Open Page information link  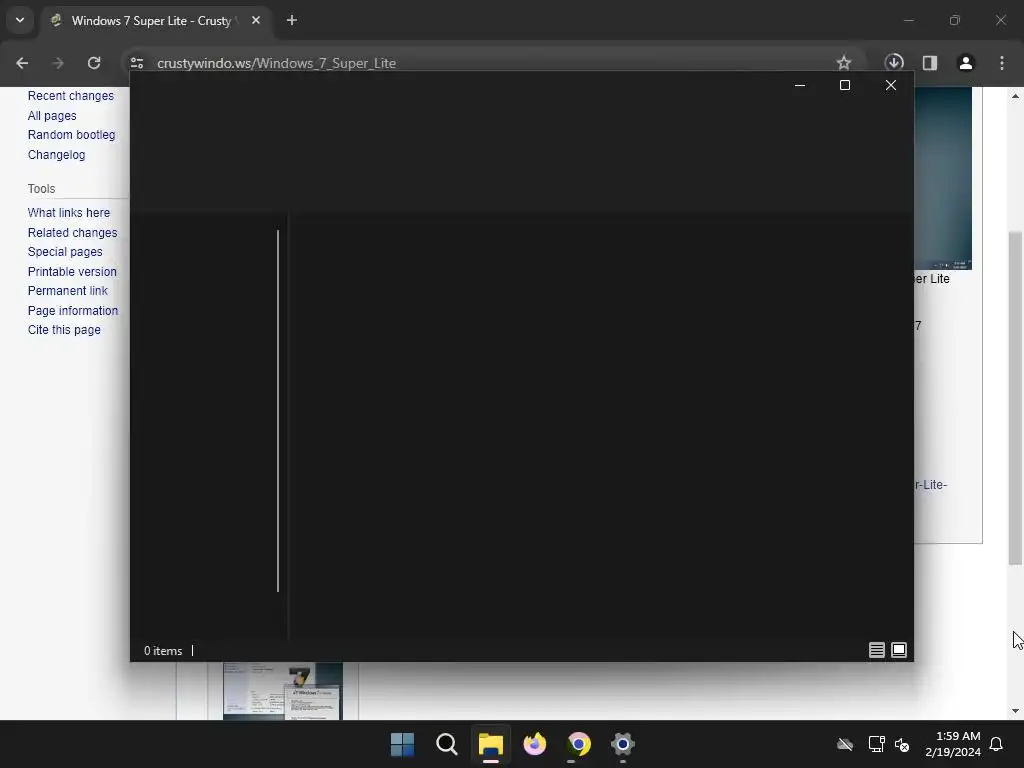tap(72, 311)
